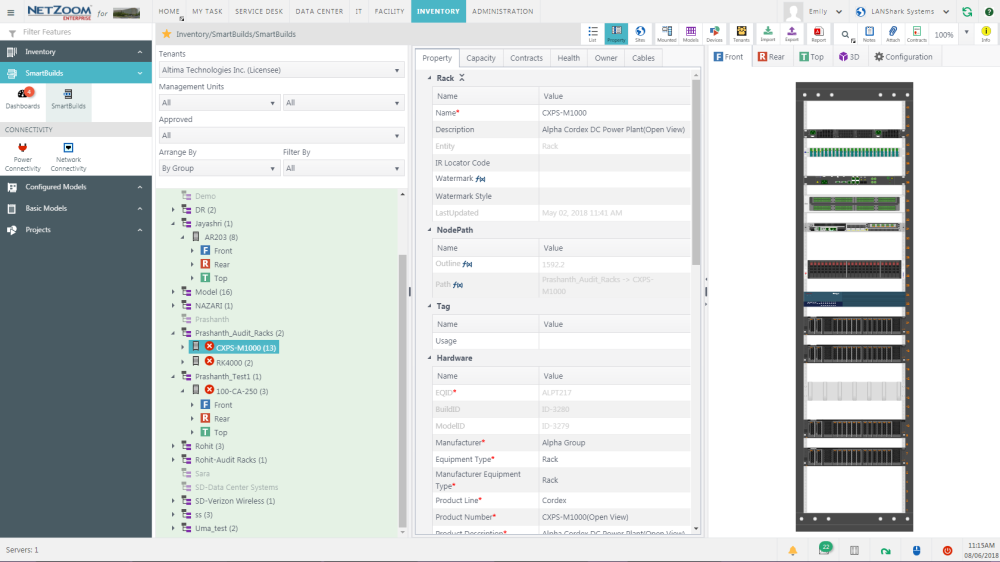Click the Export toolbar icon
1000x562 pixels.
(x=791, y=34)
